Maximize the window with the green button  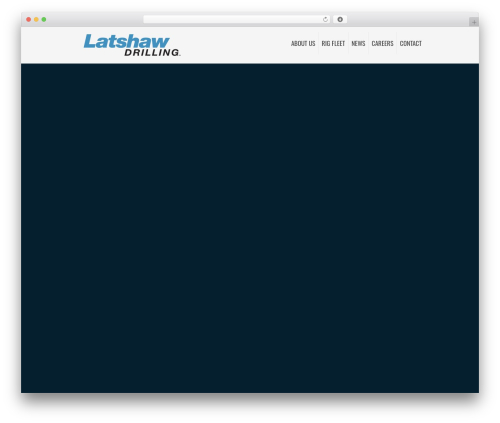44,19
